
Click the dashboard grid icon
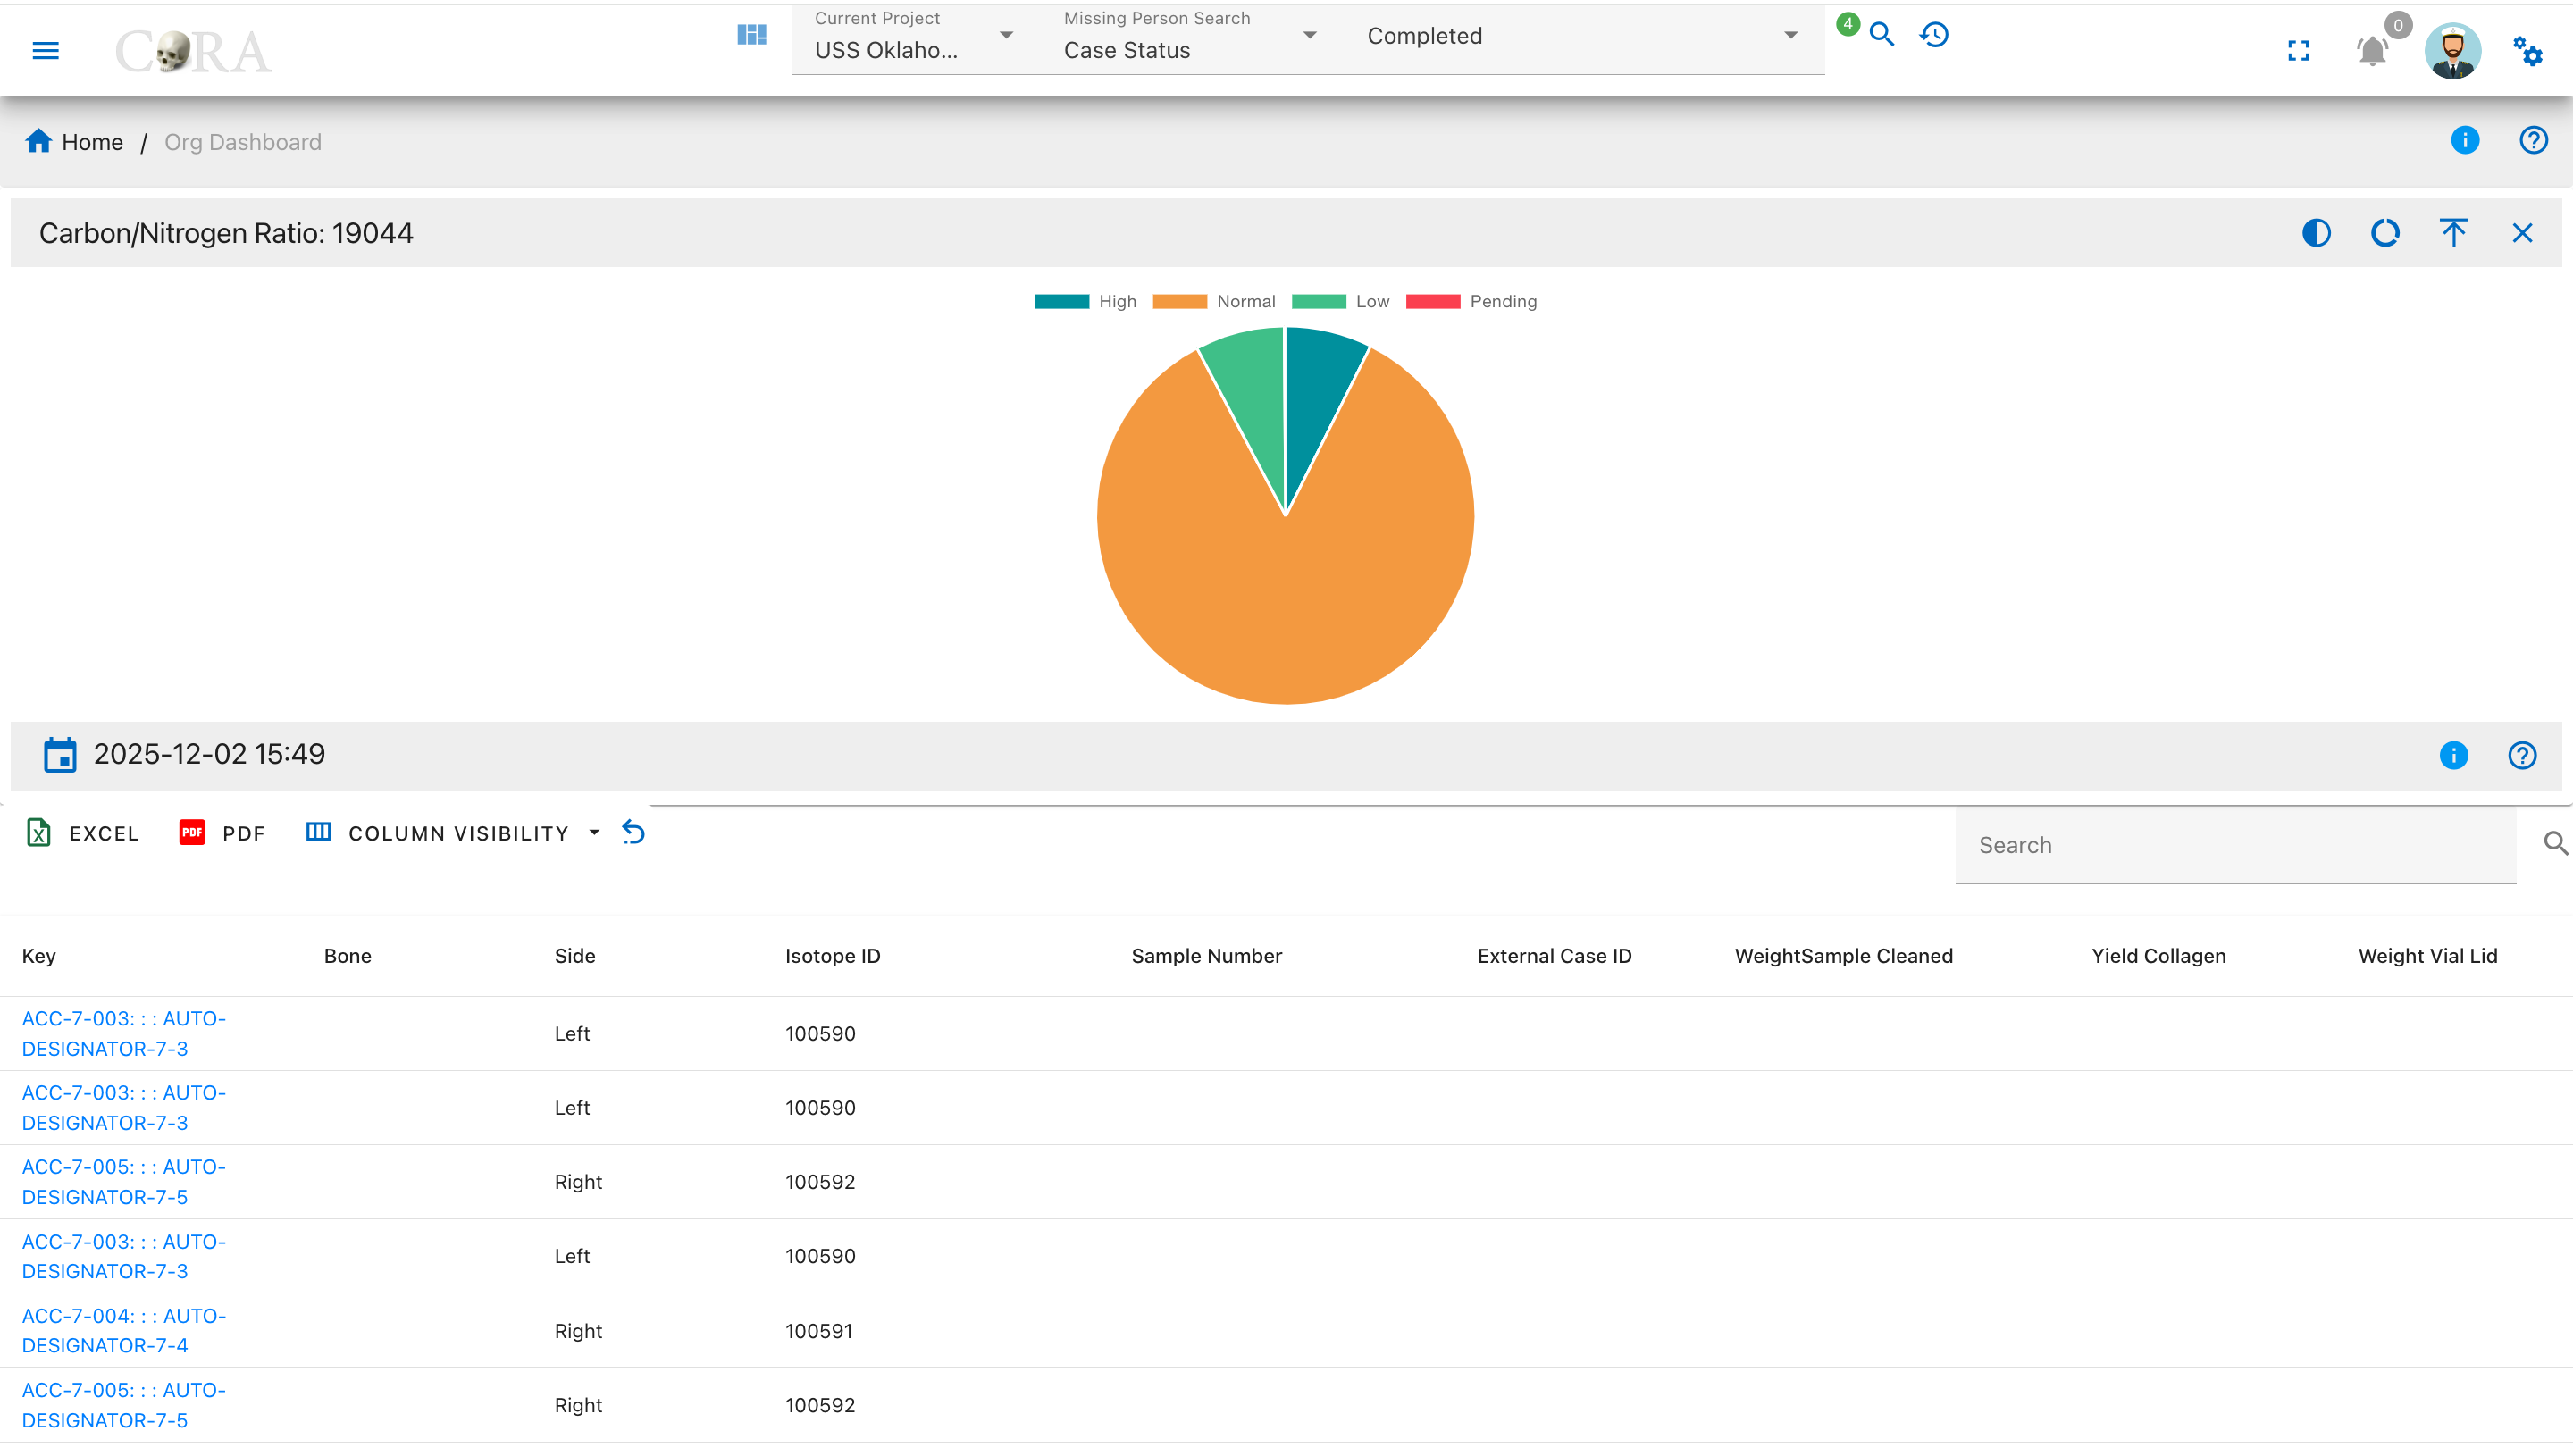pyautogui.click(x=752, y=35)
